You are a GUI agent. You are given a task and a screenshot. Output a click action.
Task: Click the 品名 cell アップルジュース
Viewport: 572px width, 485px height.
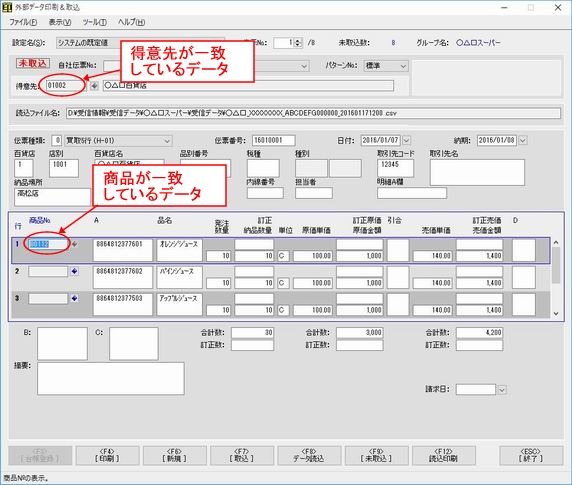(179, 304)
